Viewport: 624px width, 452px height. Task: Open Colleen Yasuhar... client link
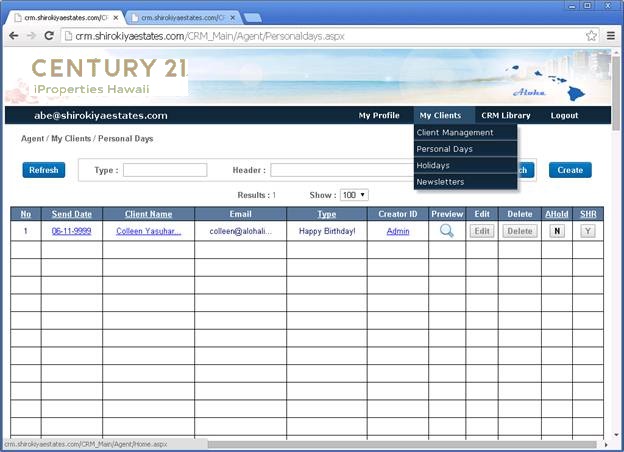tap(148, 231)
